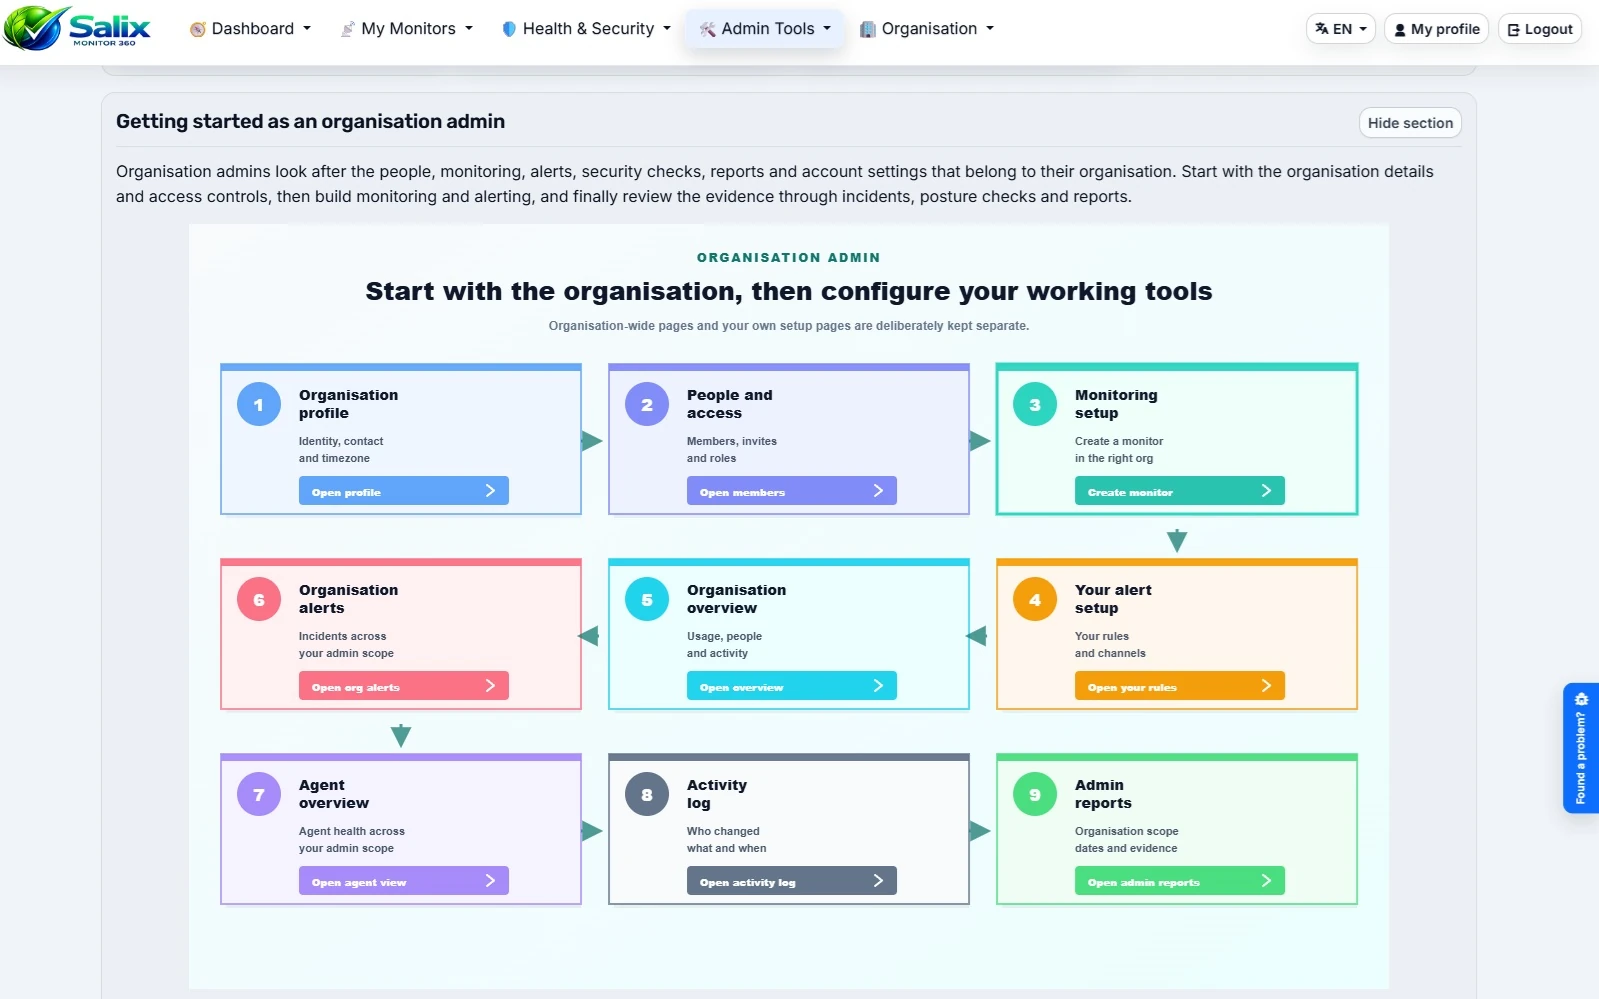Viewport: 1599px width, 999px height.
Task: Open the My Monitors menu
Action: pos(407,29)
